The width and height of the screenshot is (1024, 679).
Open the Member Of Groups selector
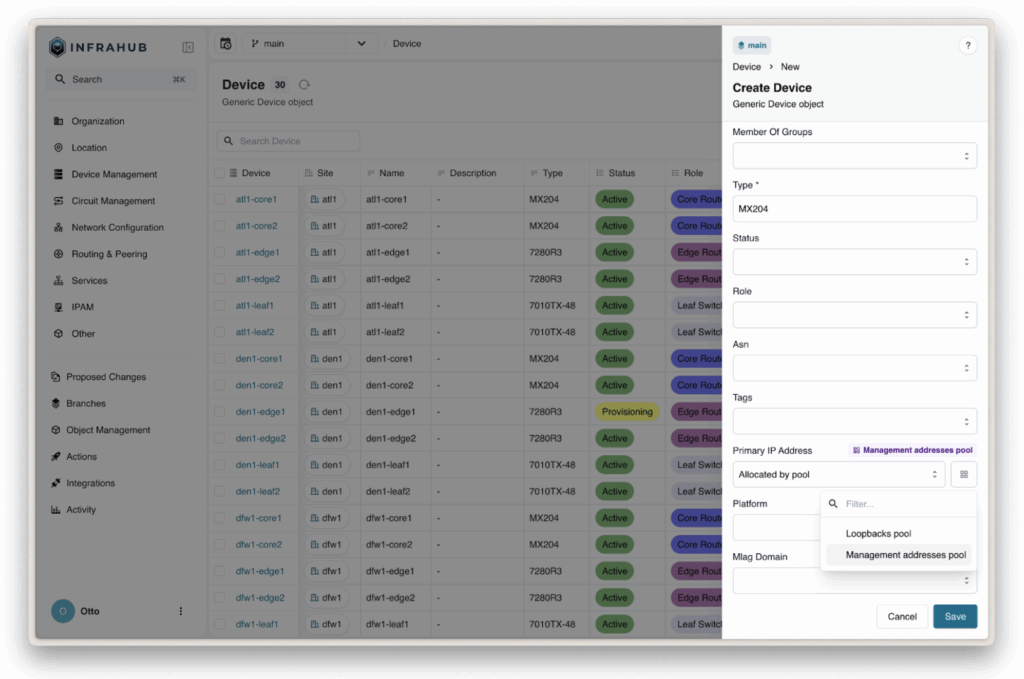point(854,155)
